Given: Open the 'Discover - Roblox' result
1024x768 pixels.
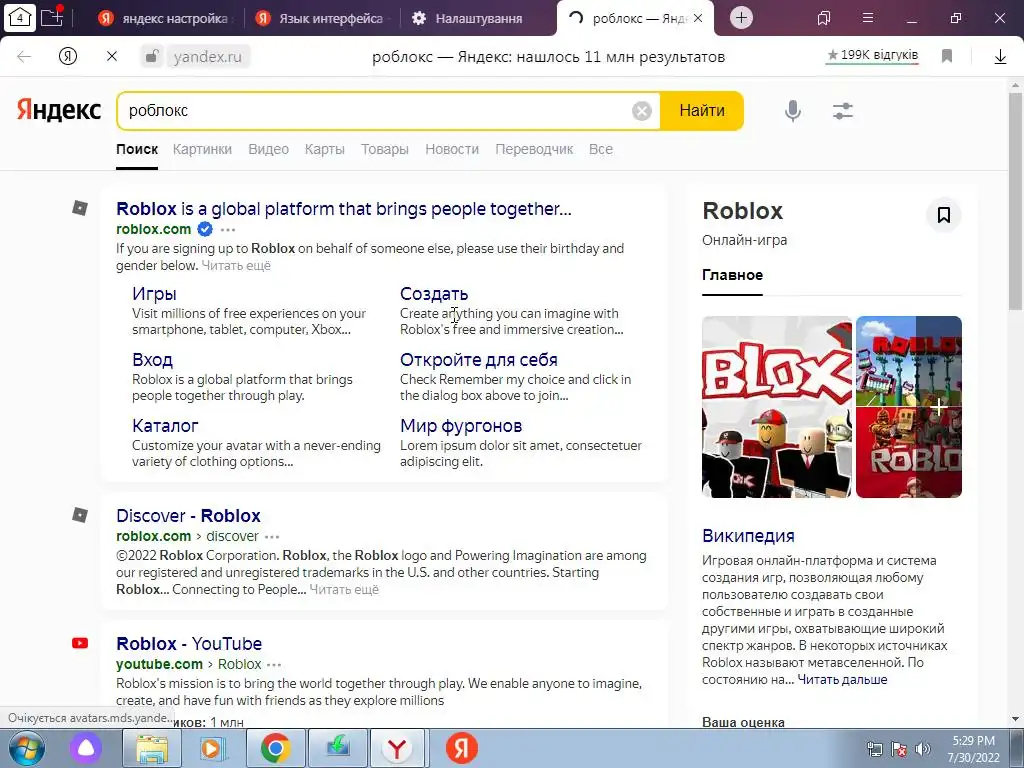Looking at the screenshot, I should click(188, 516).
